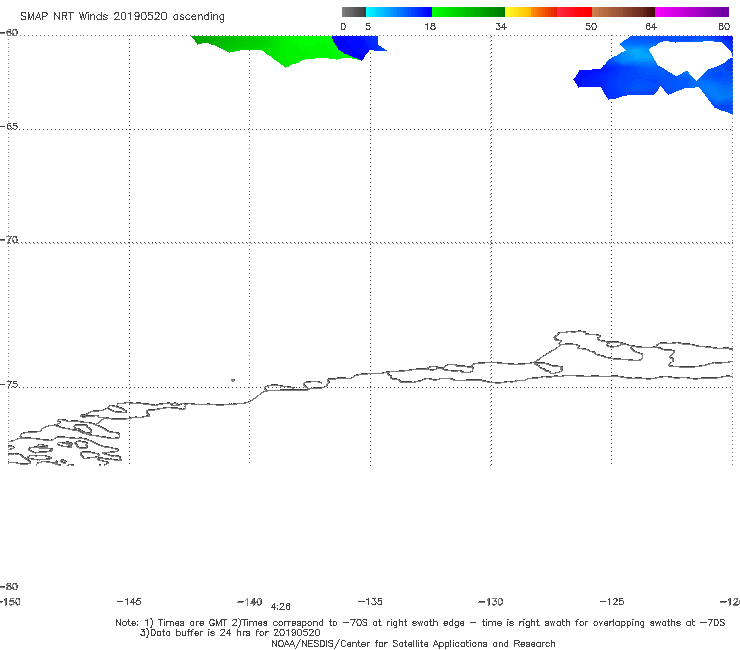Click the longitude label '-130'
The height and width of the screenshot is (650, 740).
pyautogui.click(x=491, y=601)
